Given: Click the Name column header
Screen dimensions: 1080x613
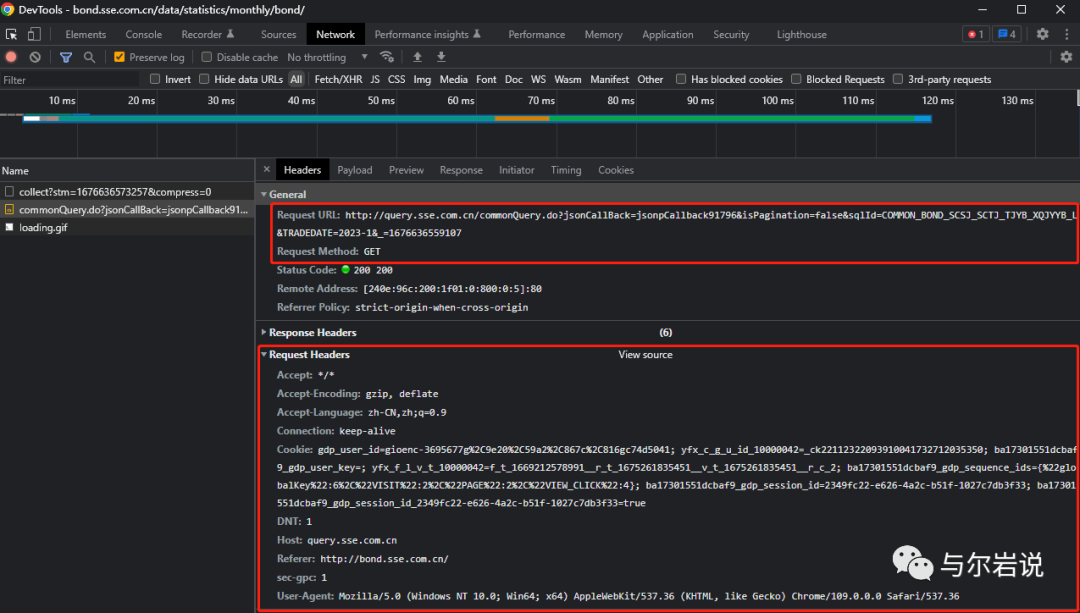Looking at the screenshot, I should click(x=127, y=170).
